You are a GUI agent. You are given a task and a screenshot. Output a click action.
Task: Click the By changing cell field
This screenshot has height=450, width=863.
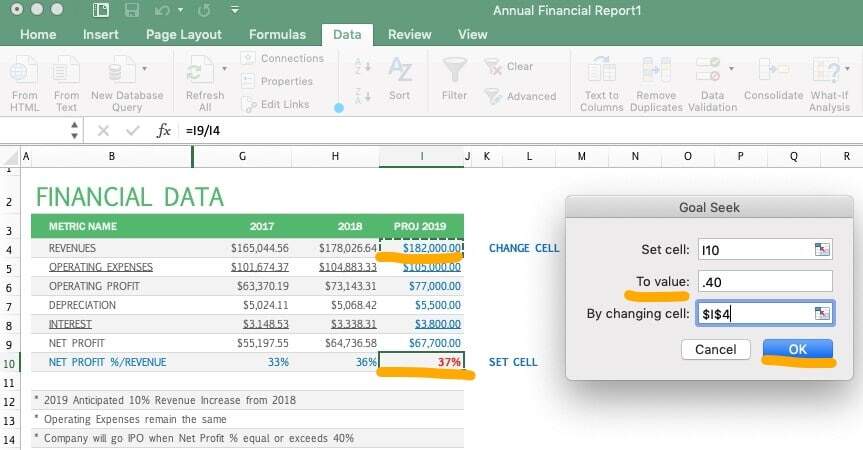(x=765, y=314)
